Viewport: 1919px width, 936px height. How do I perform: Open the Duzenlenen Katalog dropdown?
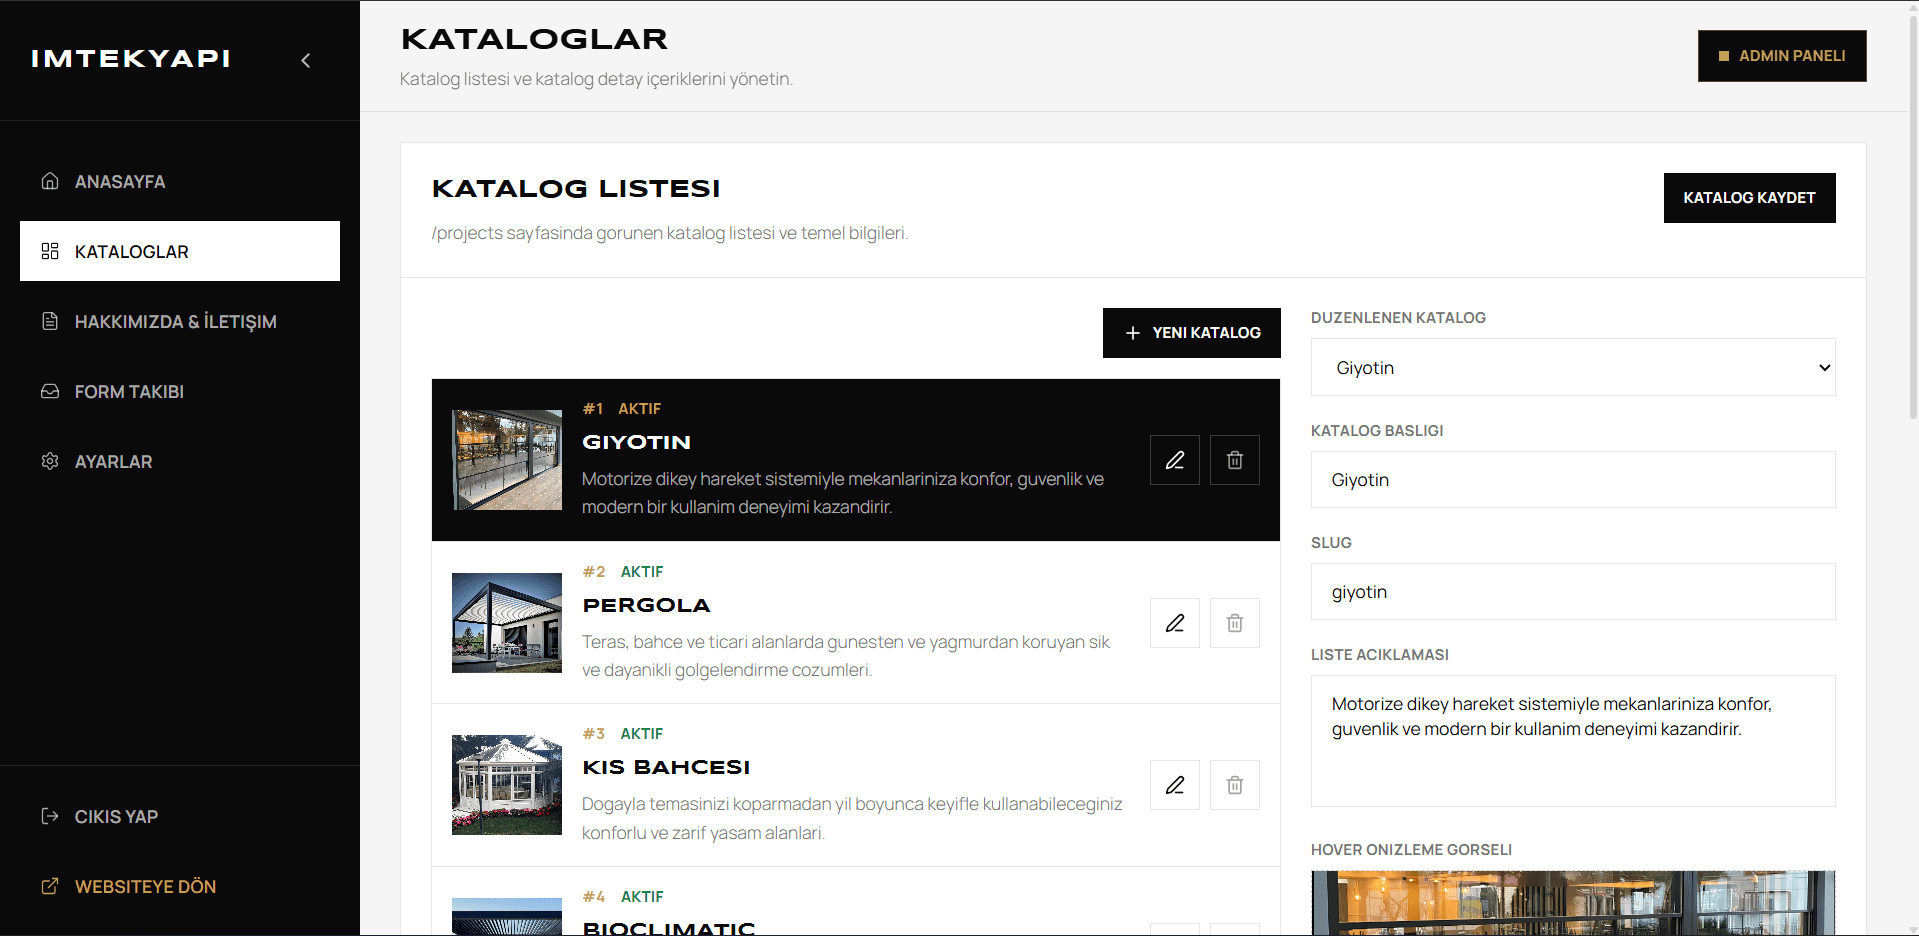pyautogui.click(x=1573, y=367)
